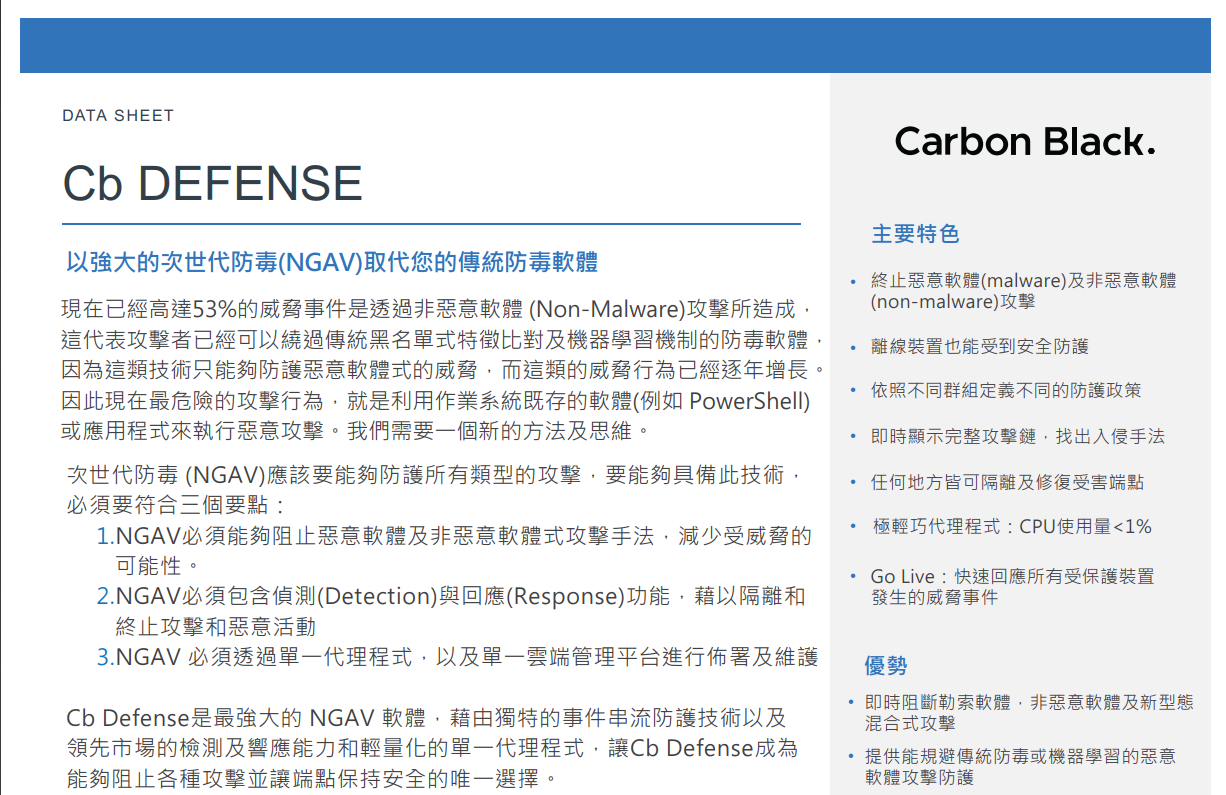Viewport: 1226px width, 795px height.
Task: Click the bullet 離線裝置也能受到安全防護
Action: (x=980, y=346)
